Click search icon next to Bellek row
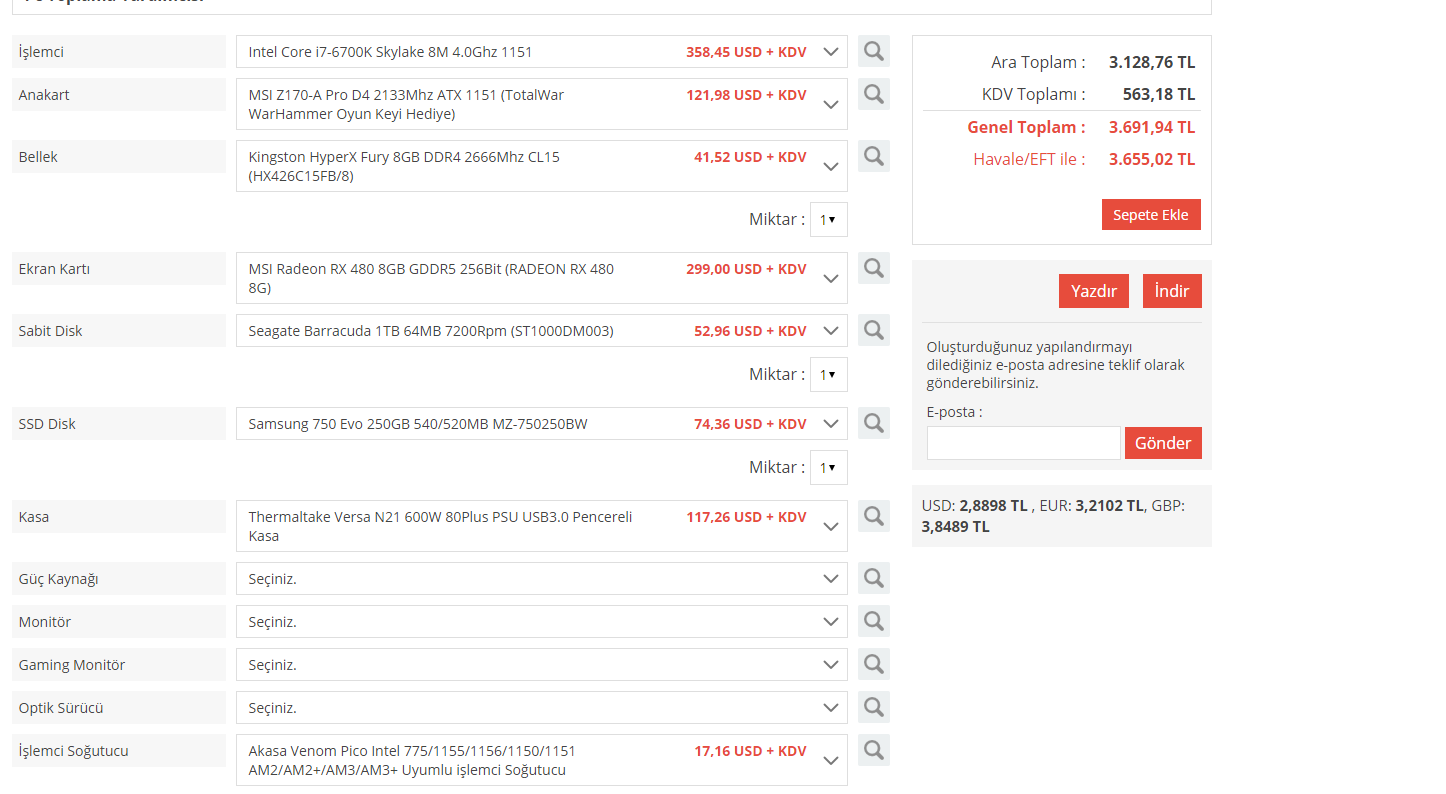 874,156
